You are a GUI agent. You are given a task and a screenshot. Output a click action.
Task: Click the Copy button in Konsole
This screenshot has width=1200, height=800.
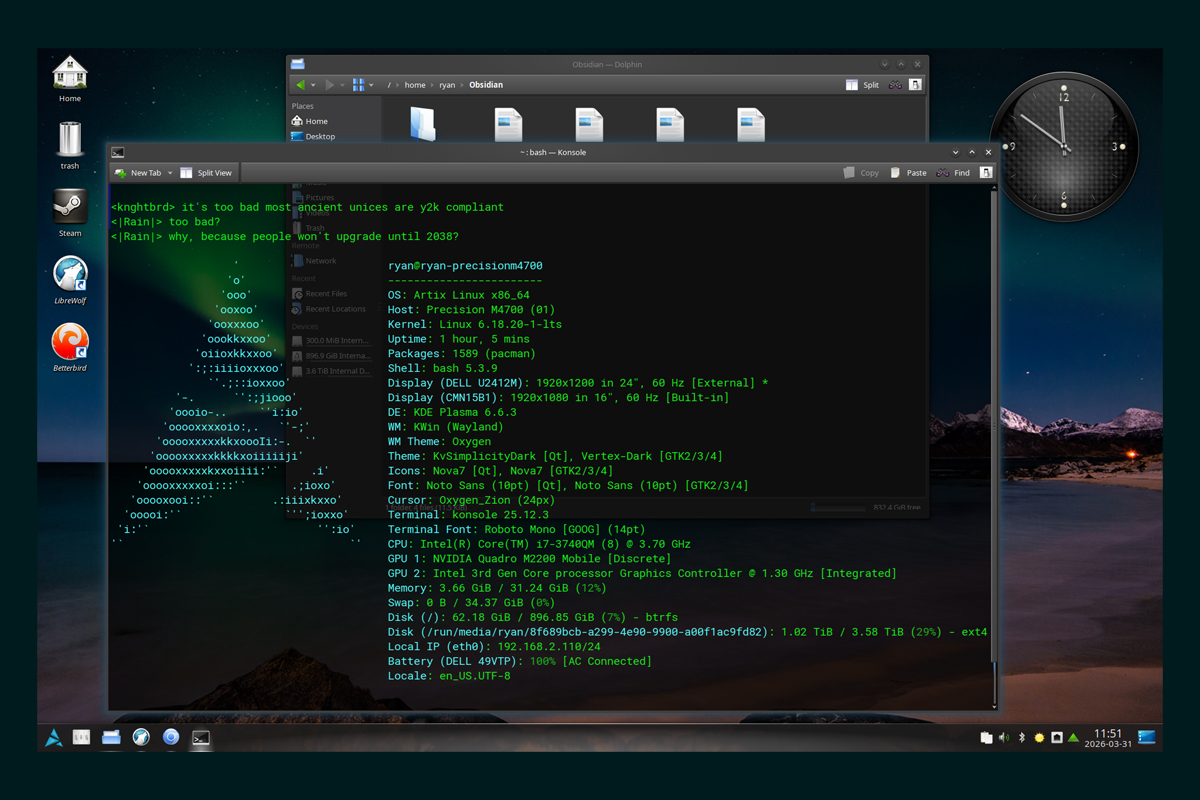point(861,173)
